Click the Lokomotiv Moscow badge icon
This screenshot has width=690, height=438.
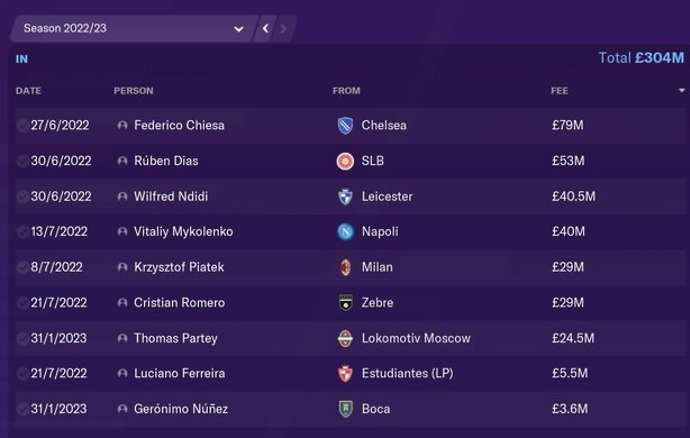[x=345, y=338]
